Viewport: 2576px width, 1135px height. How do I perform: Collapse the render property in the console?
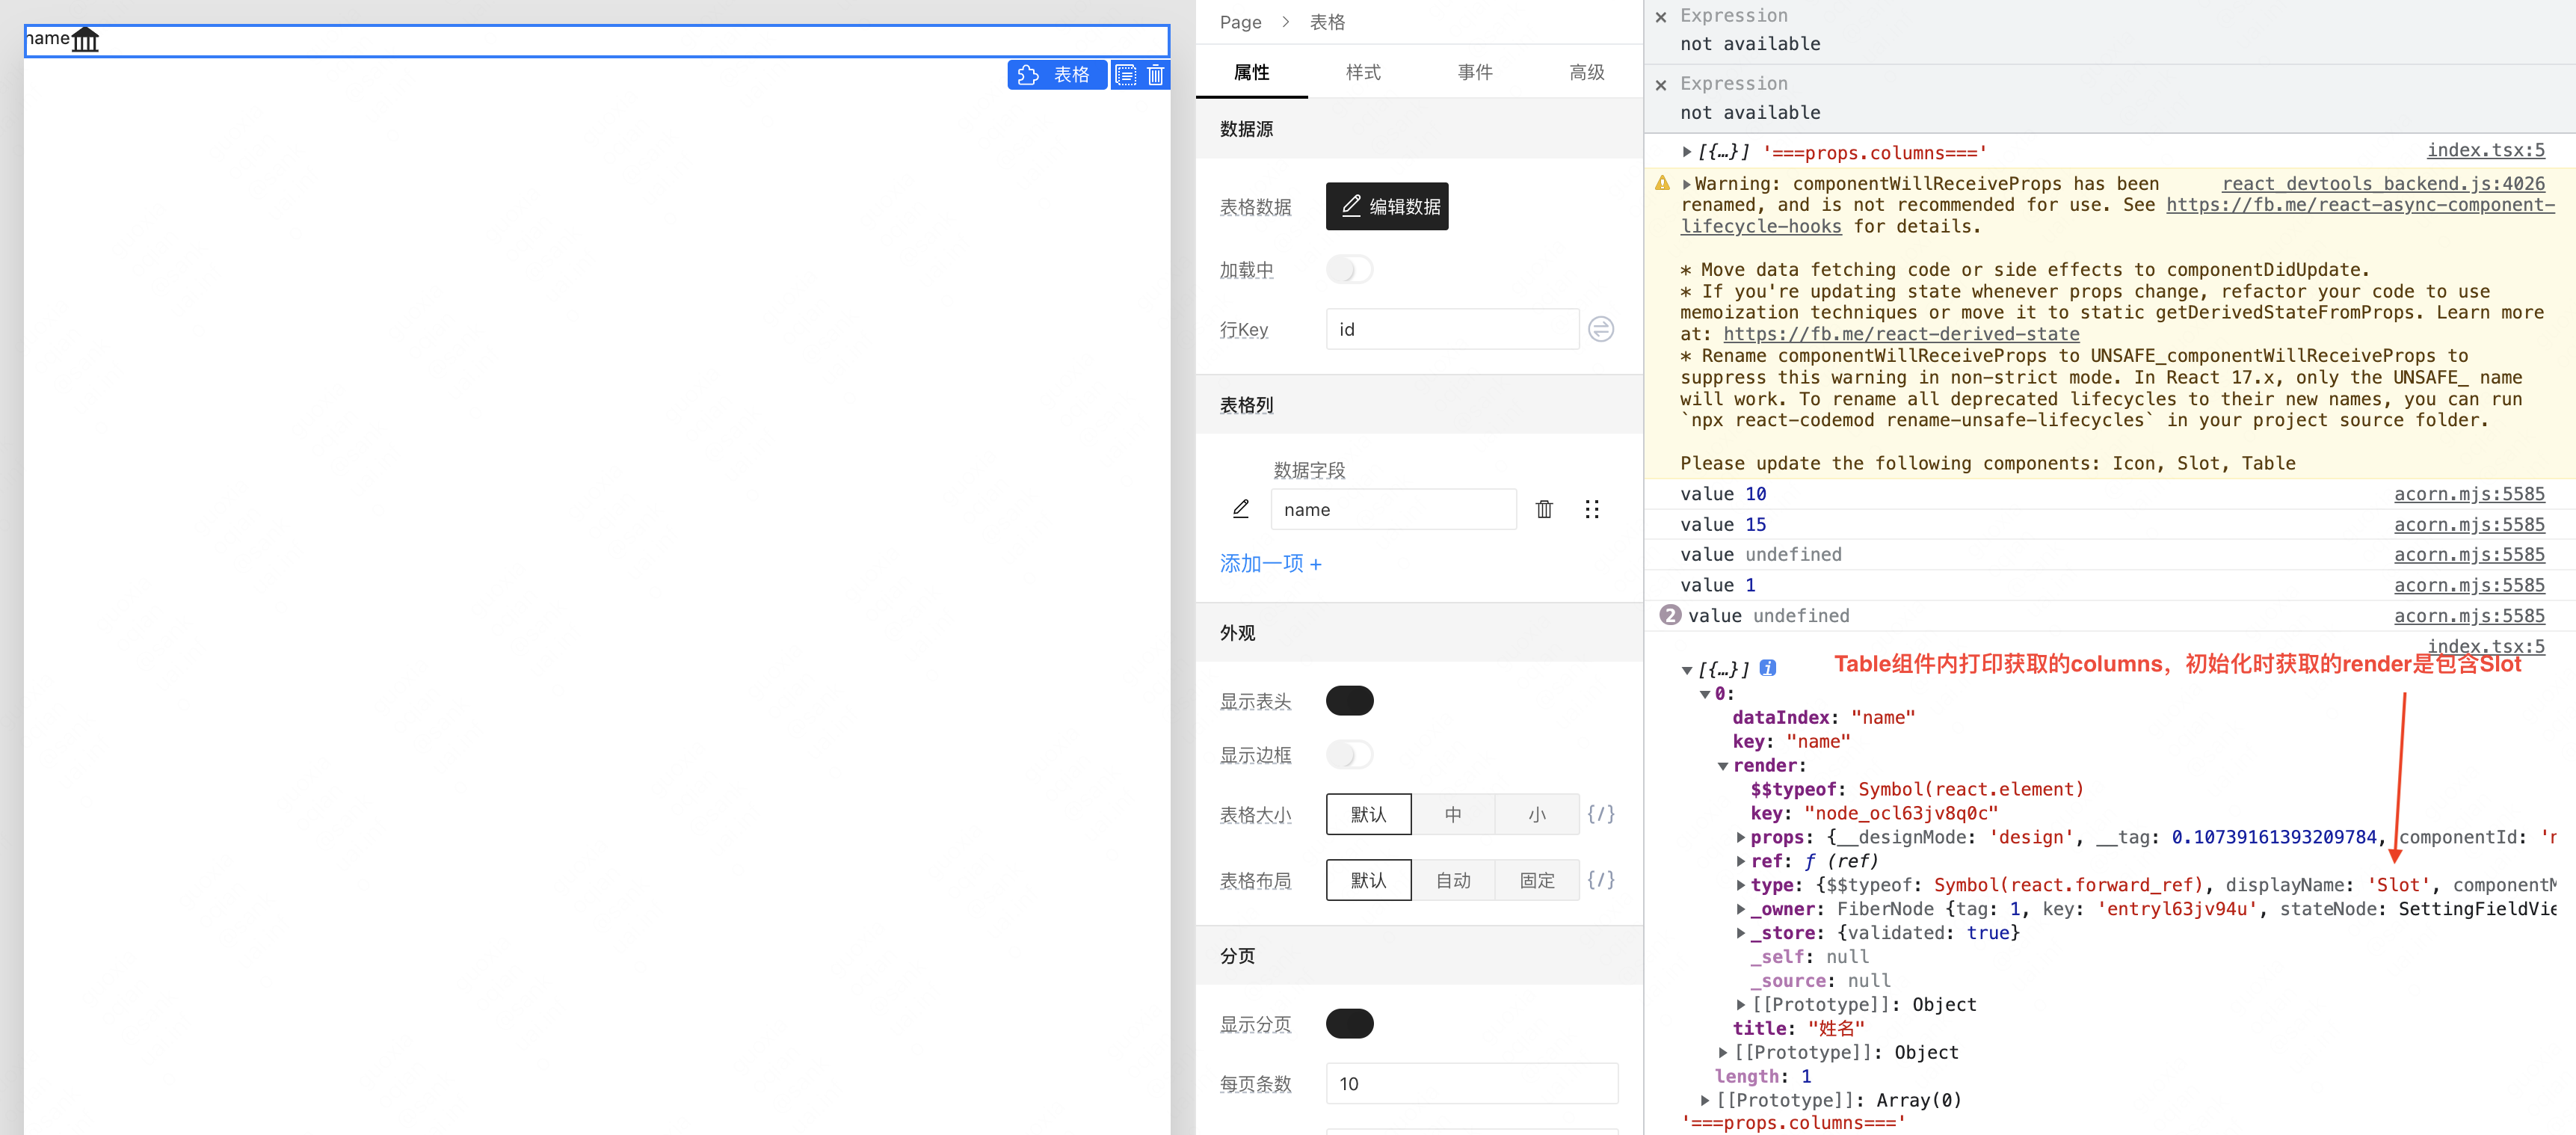[1723, 765]
